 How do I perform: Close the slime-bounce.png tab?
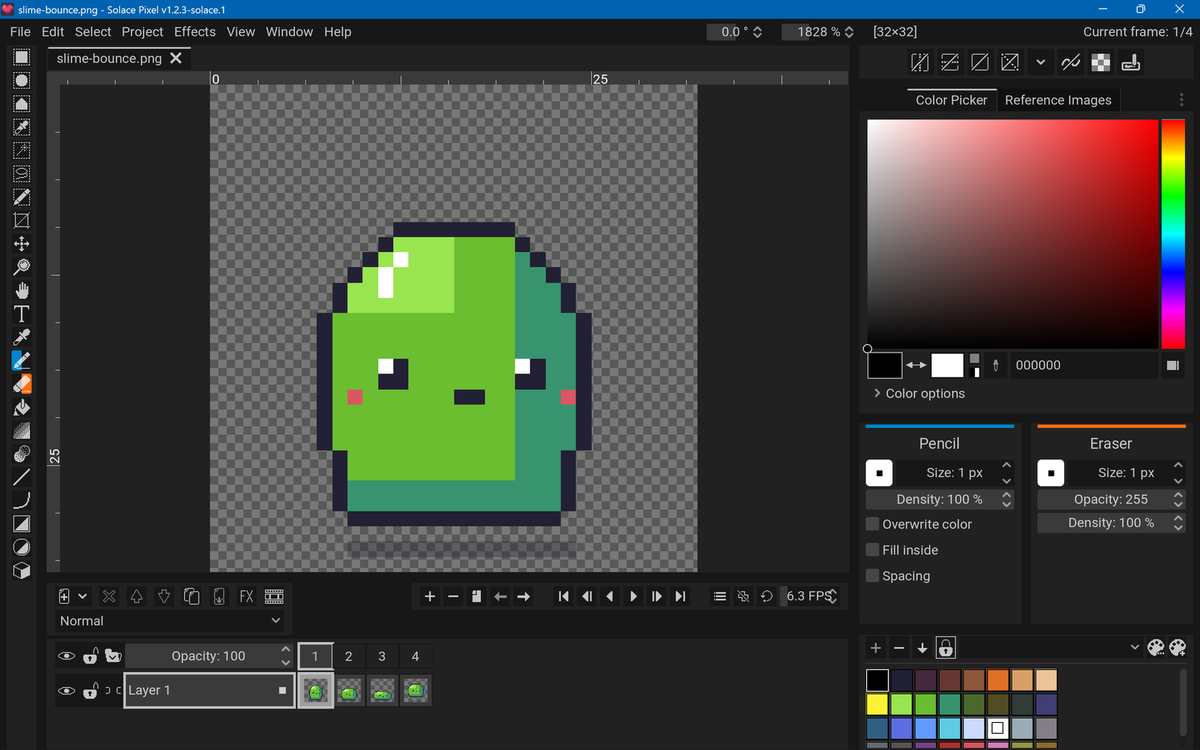(176, 58)
